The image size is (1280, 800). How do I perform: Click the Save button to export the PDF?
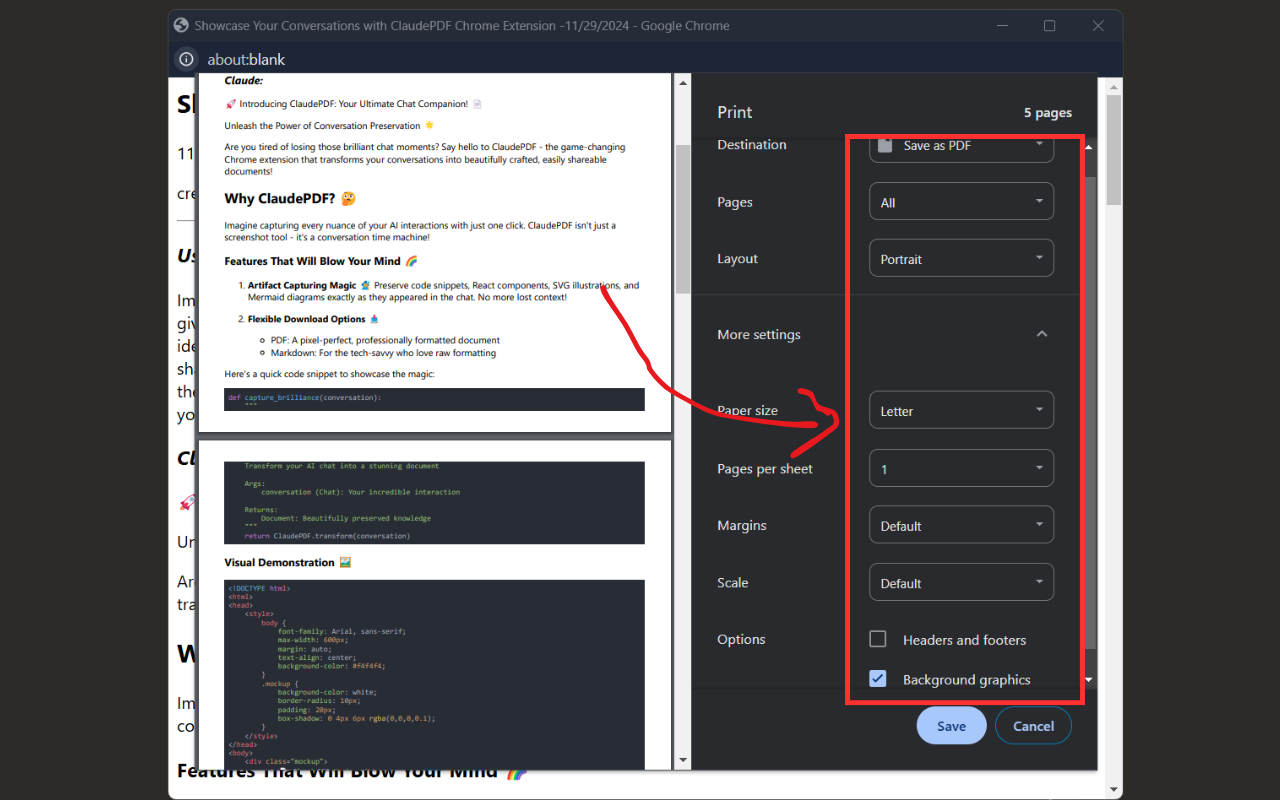coord(951,725)
